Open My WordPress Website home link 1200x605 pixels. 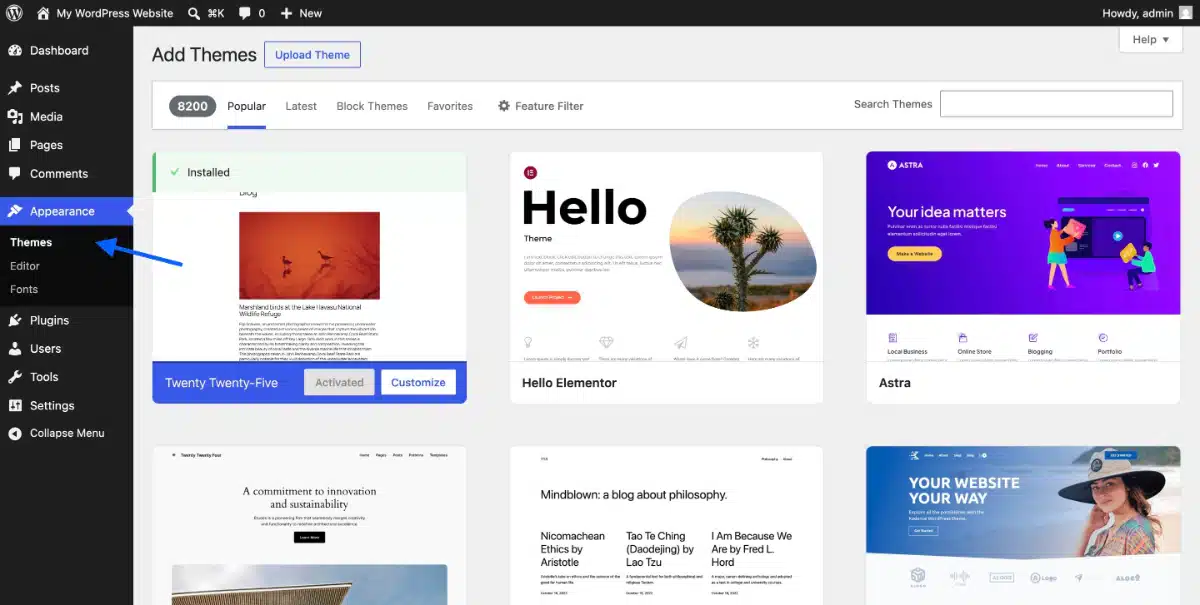[x=105, y=13]
